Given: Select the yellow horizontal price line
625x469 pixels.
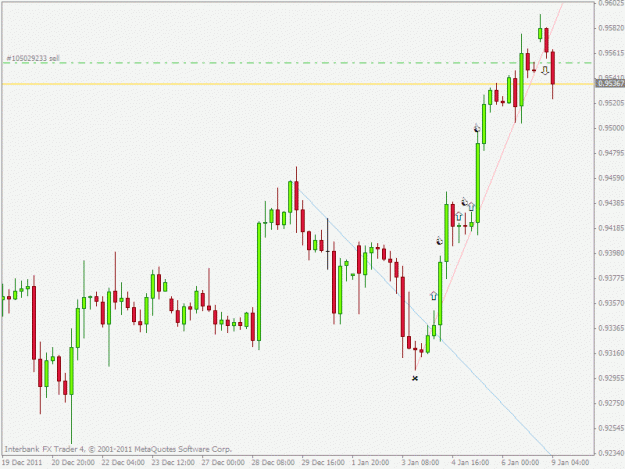Looking at the screenshot, I should pos(298,84).
